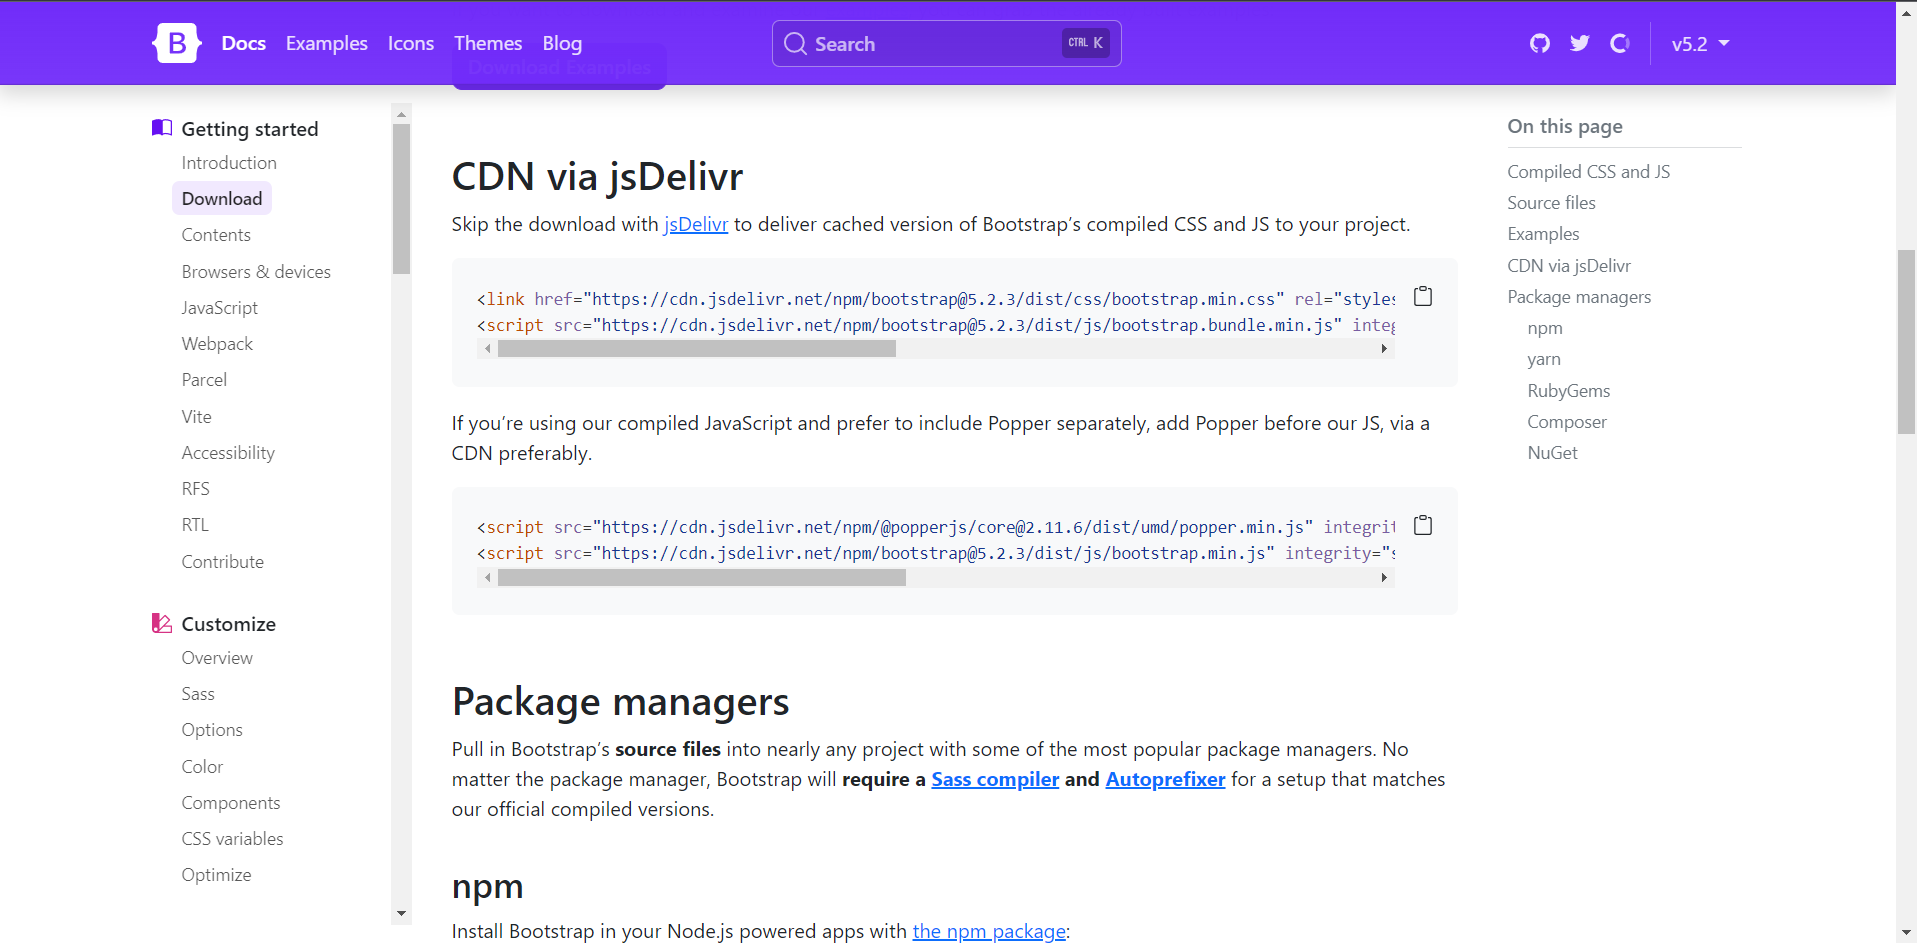This screenshot has width=1917, height=943.
Task: Open Introduction in sidebar
Action: (229, 163)
